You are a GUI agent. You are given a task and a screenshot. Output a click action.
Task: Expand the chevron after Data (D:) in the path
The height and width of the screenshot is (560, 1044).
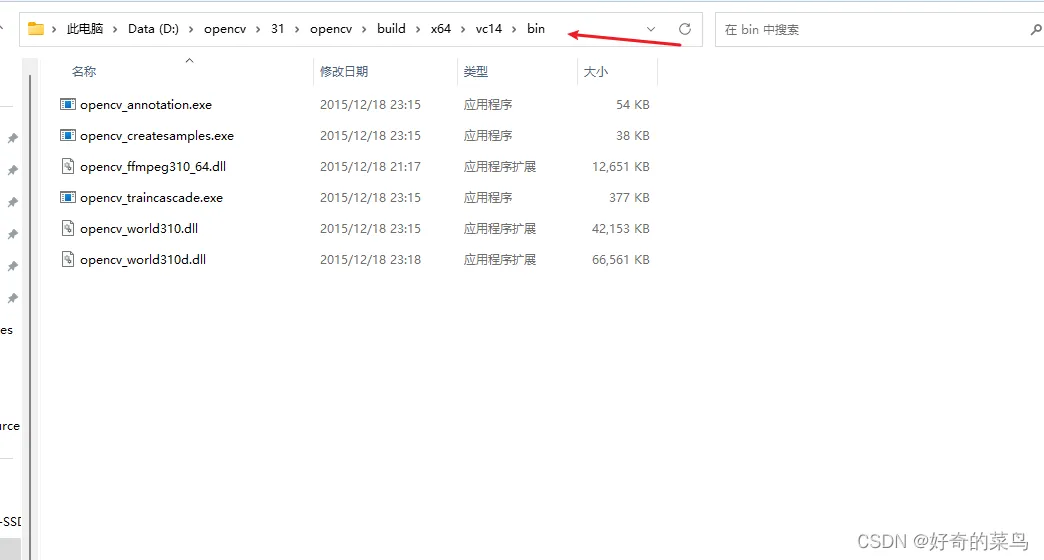[191, 29]
